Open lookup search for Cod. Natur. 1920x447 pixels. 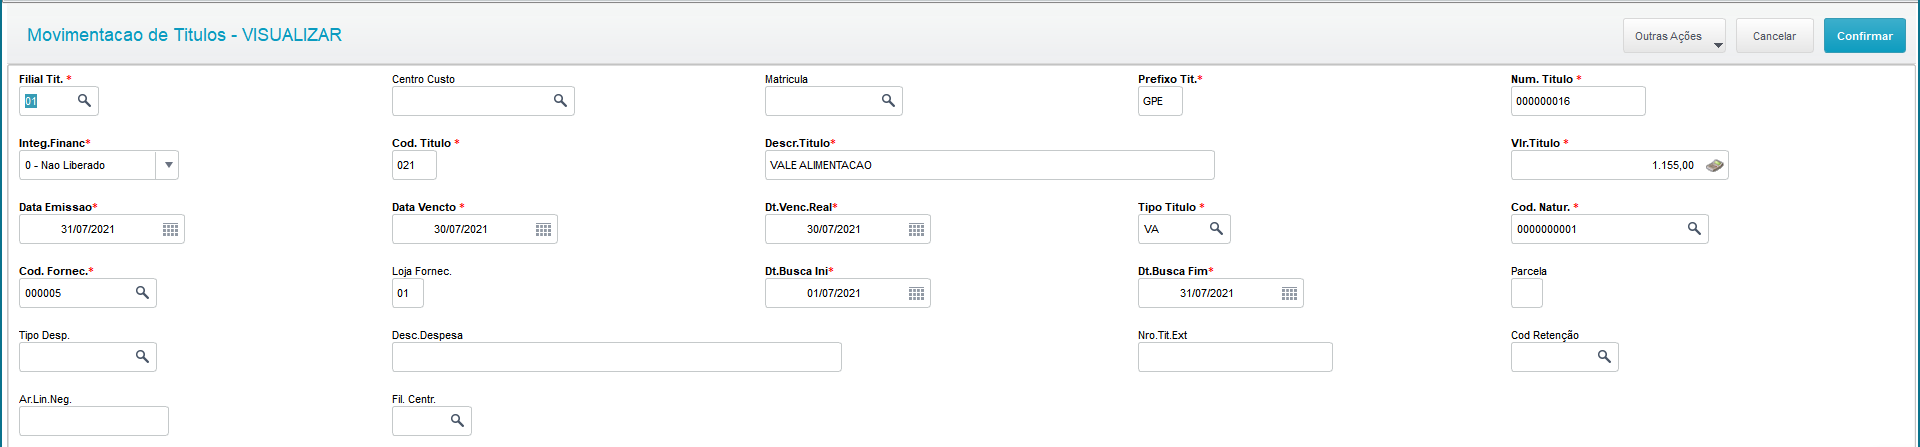pos(1694,229)
